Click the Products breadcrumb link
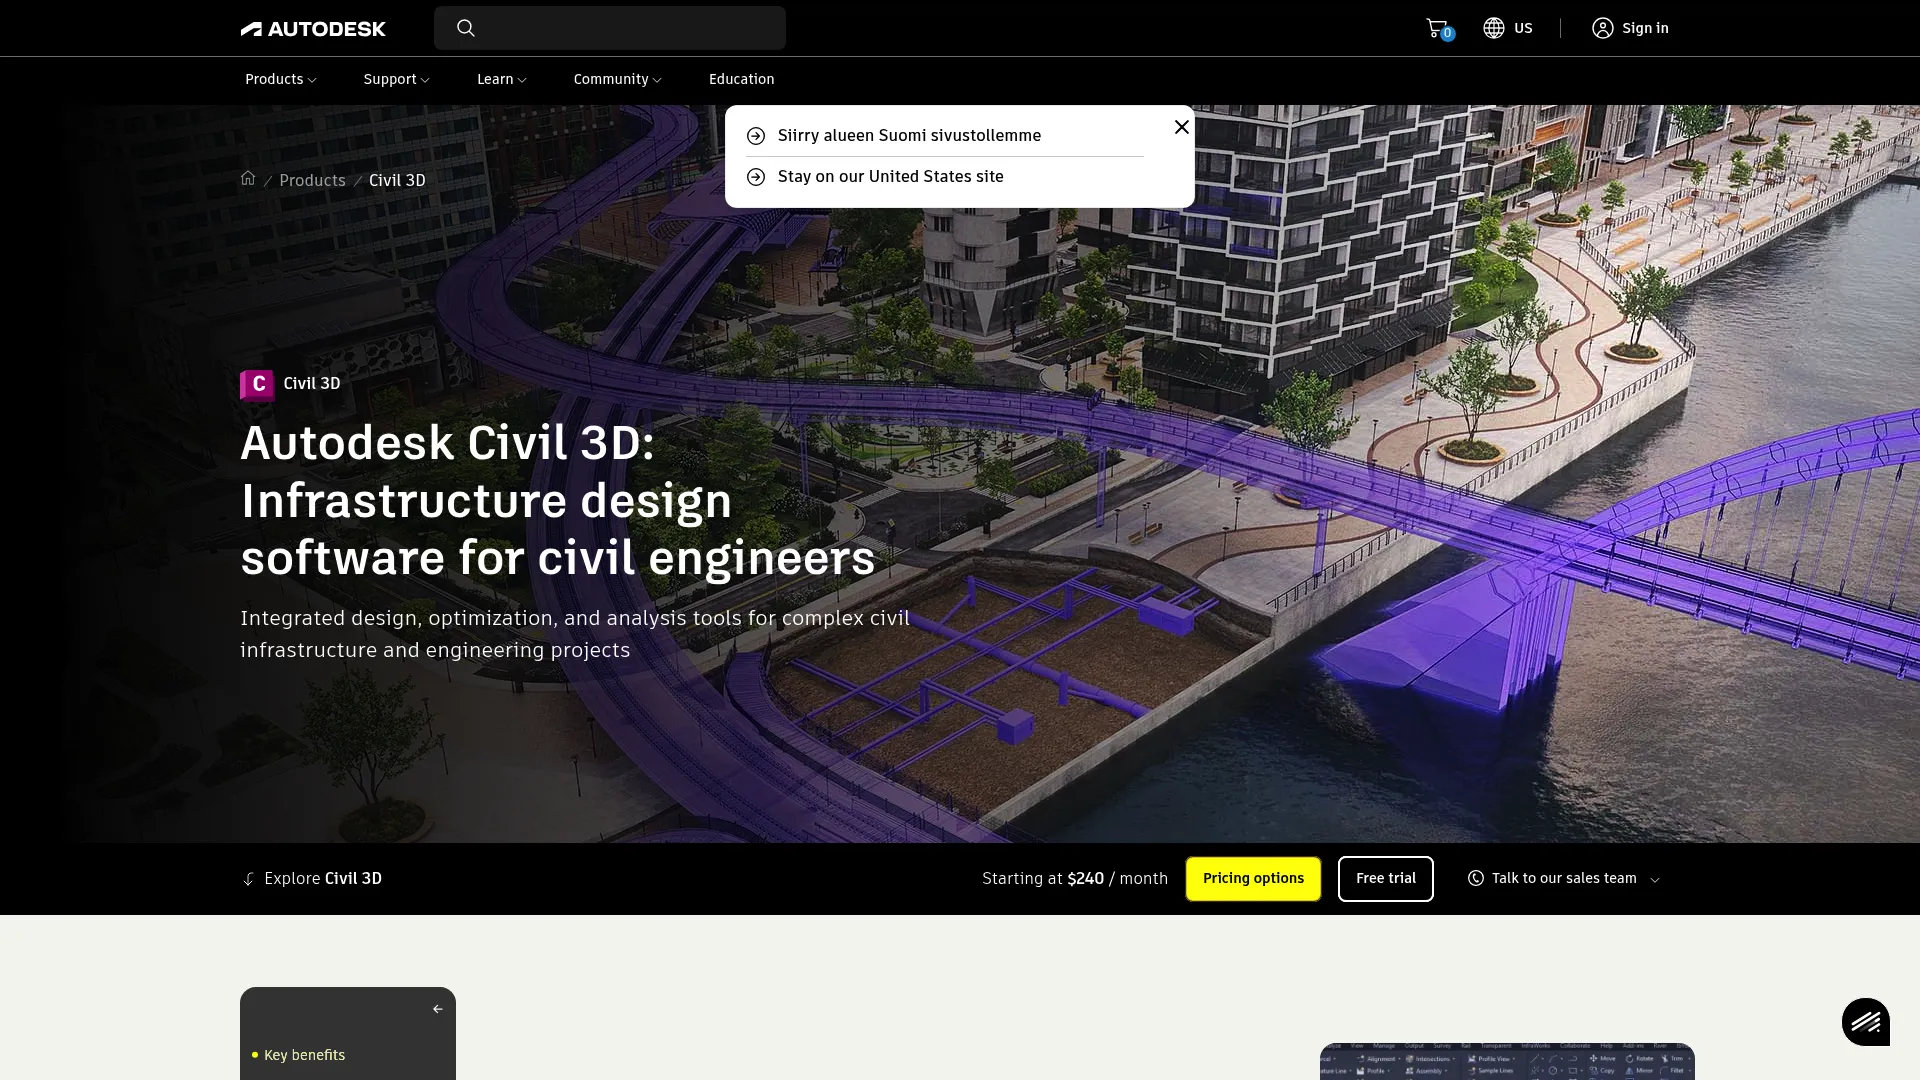This screenshot has width=1920, height=1080. pos(312,180)
